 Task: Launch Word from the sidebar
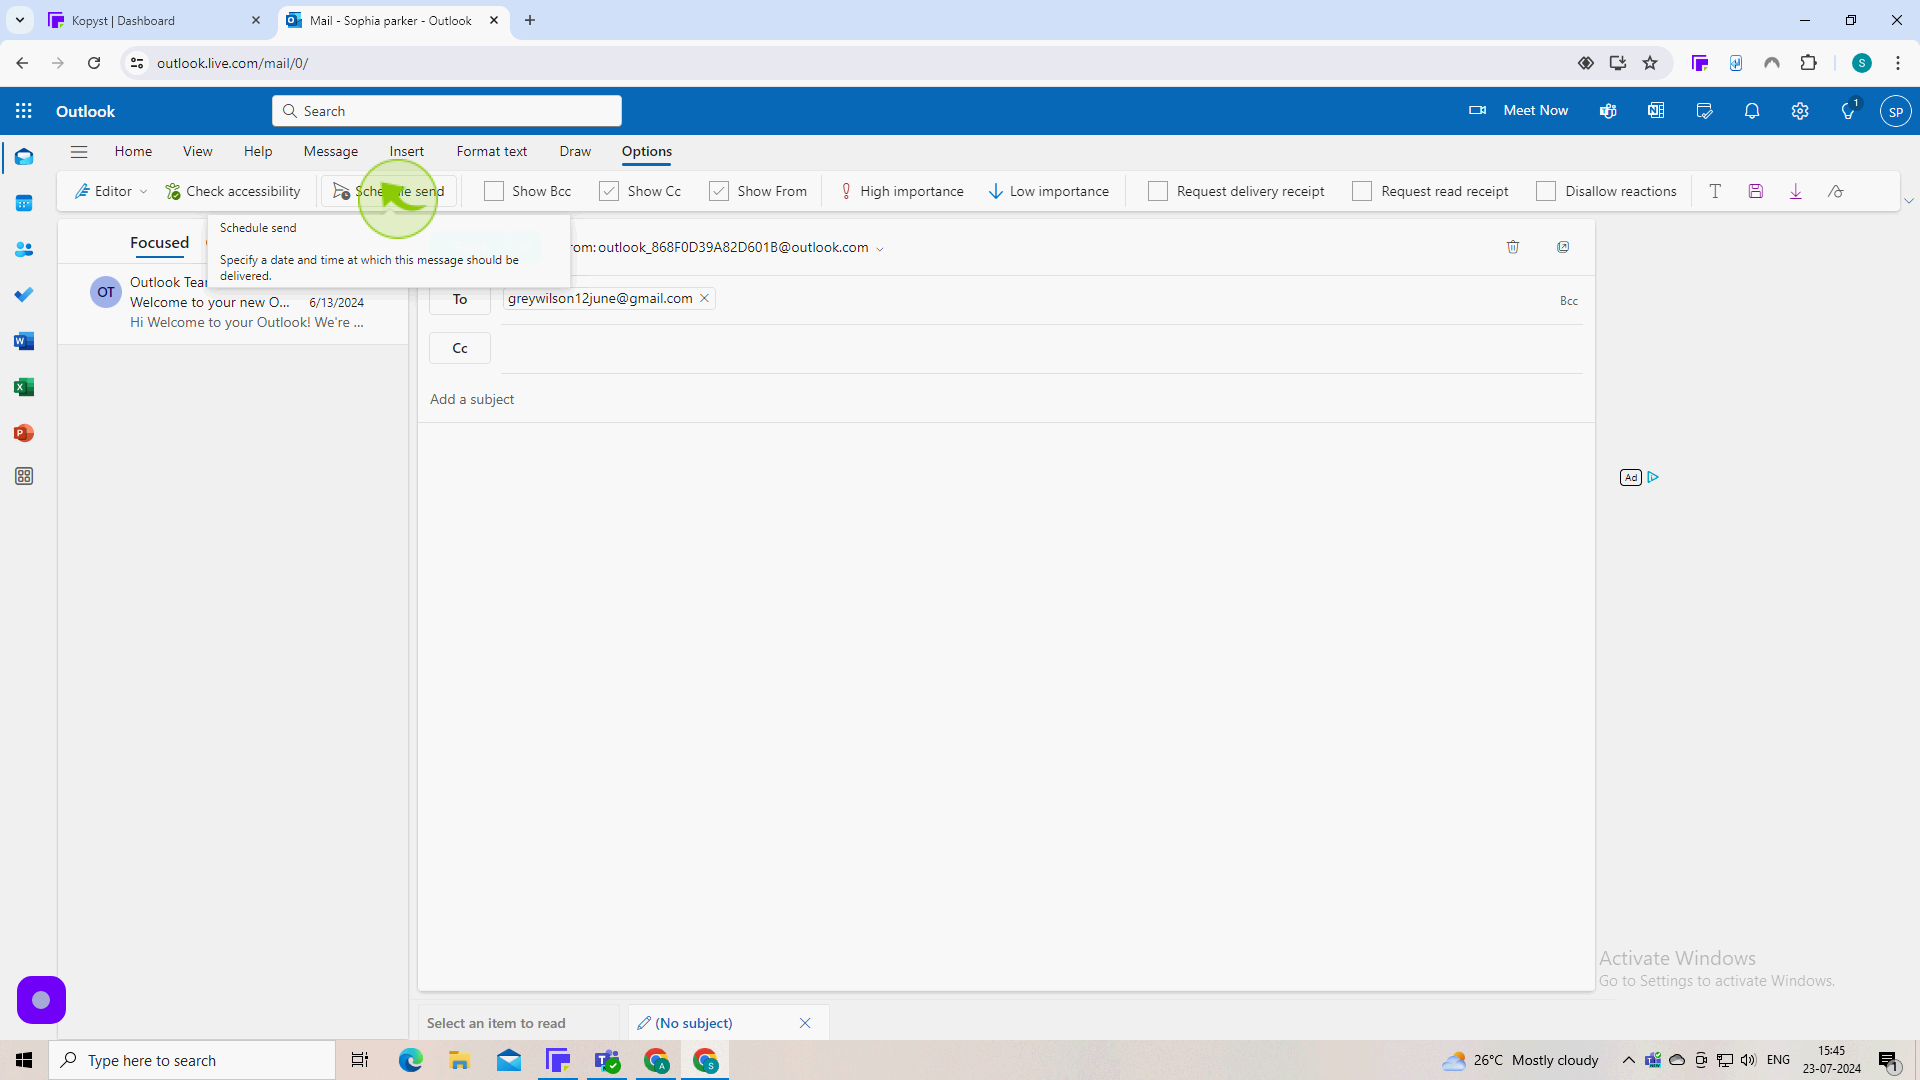click(x=24, y=341)
